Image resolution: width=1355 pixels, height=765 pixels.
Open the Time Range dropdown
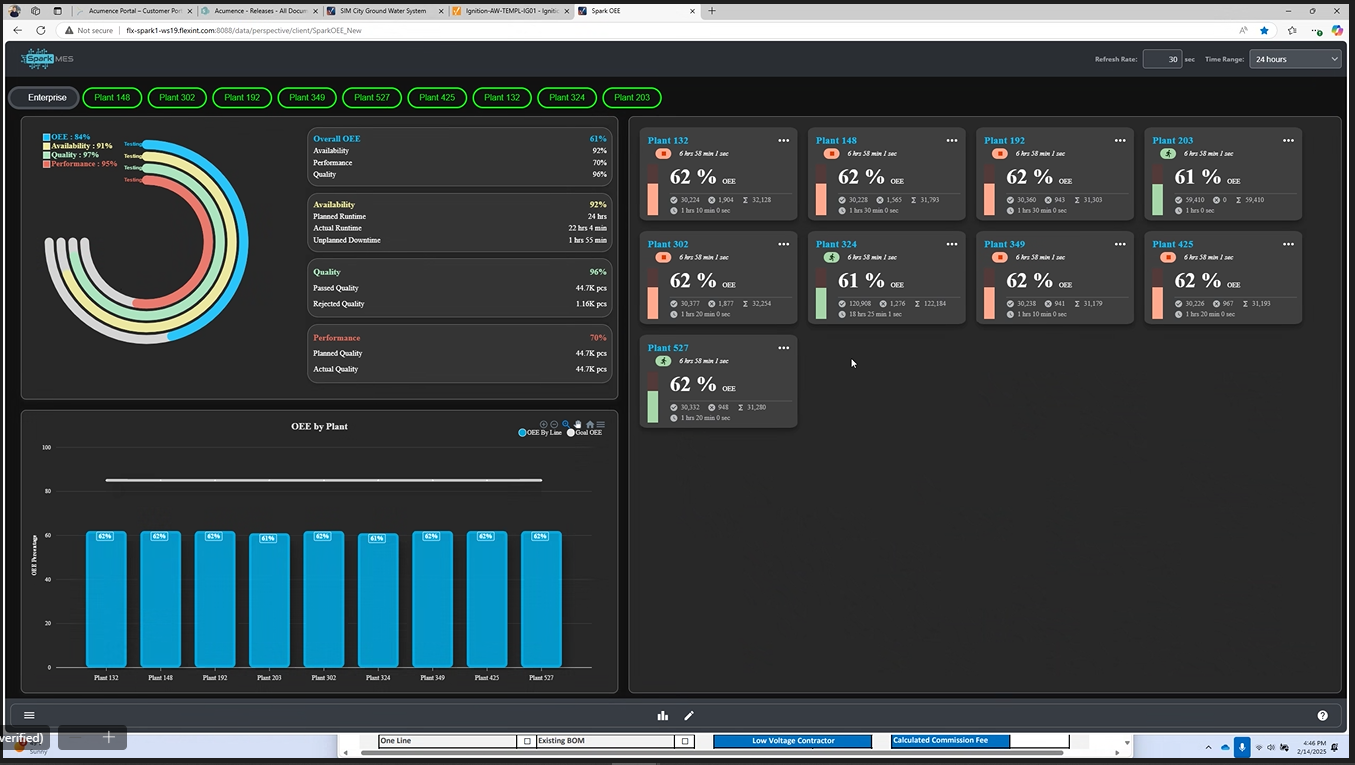[1294, 59]
